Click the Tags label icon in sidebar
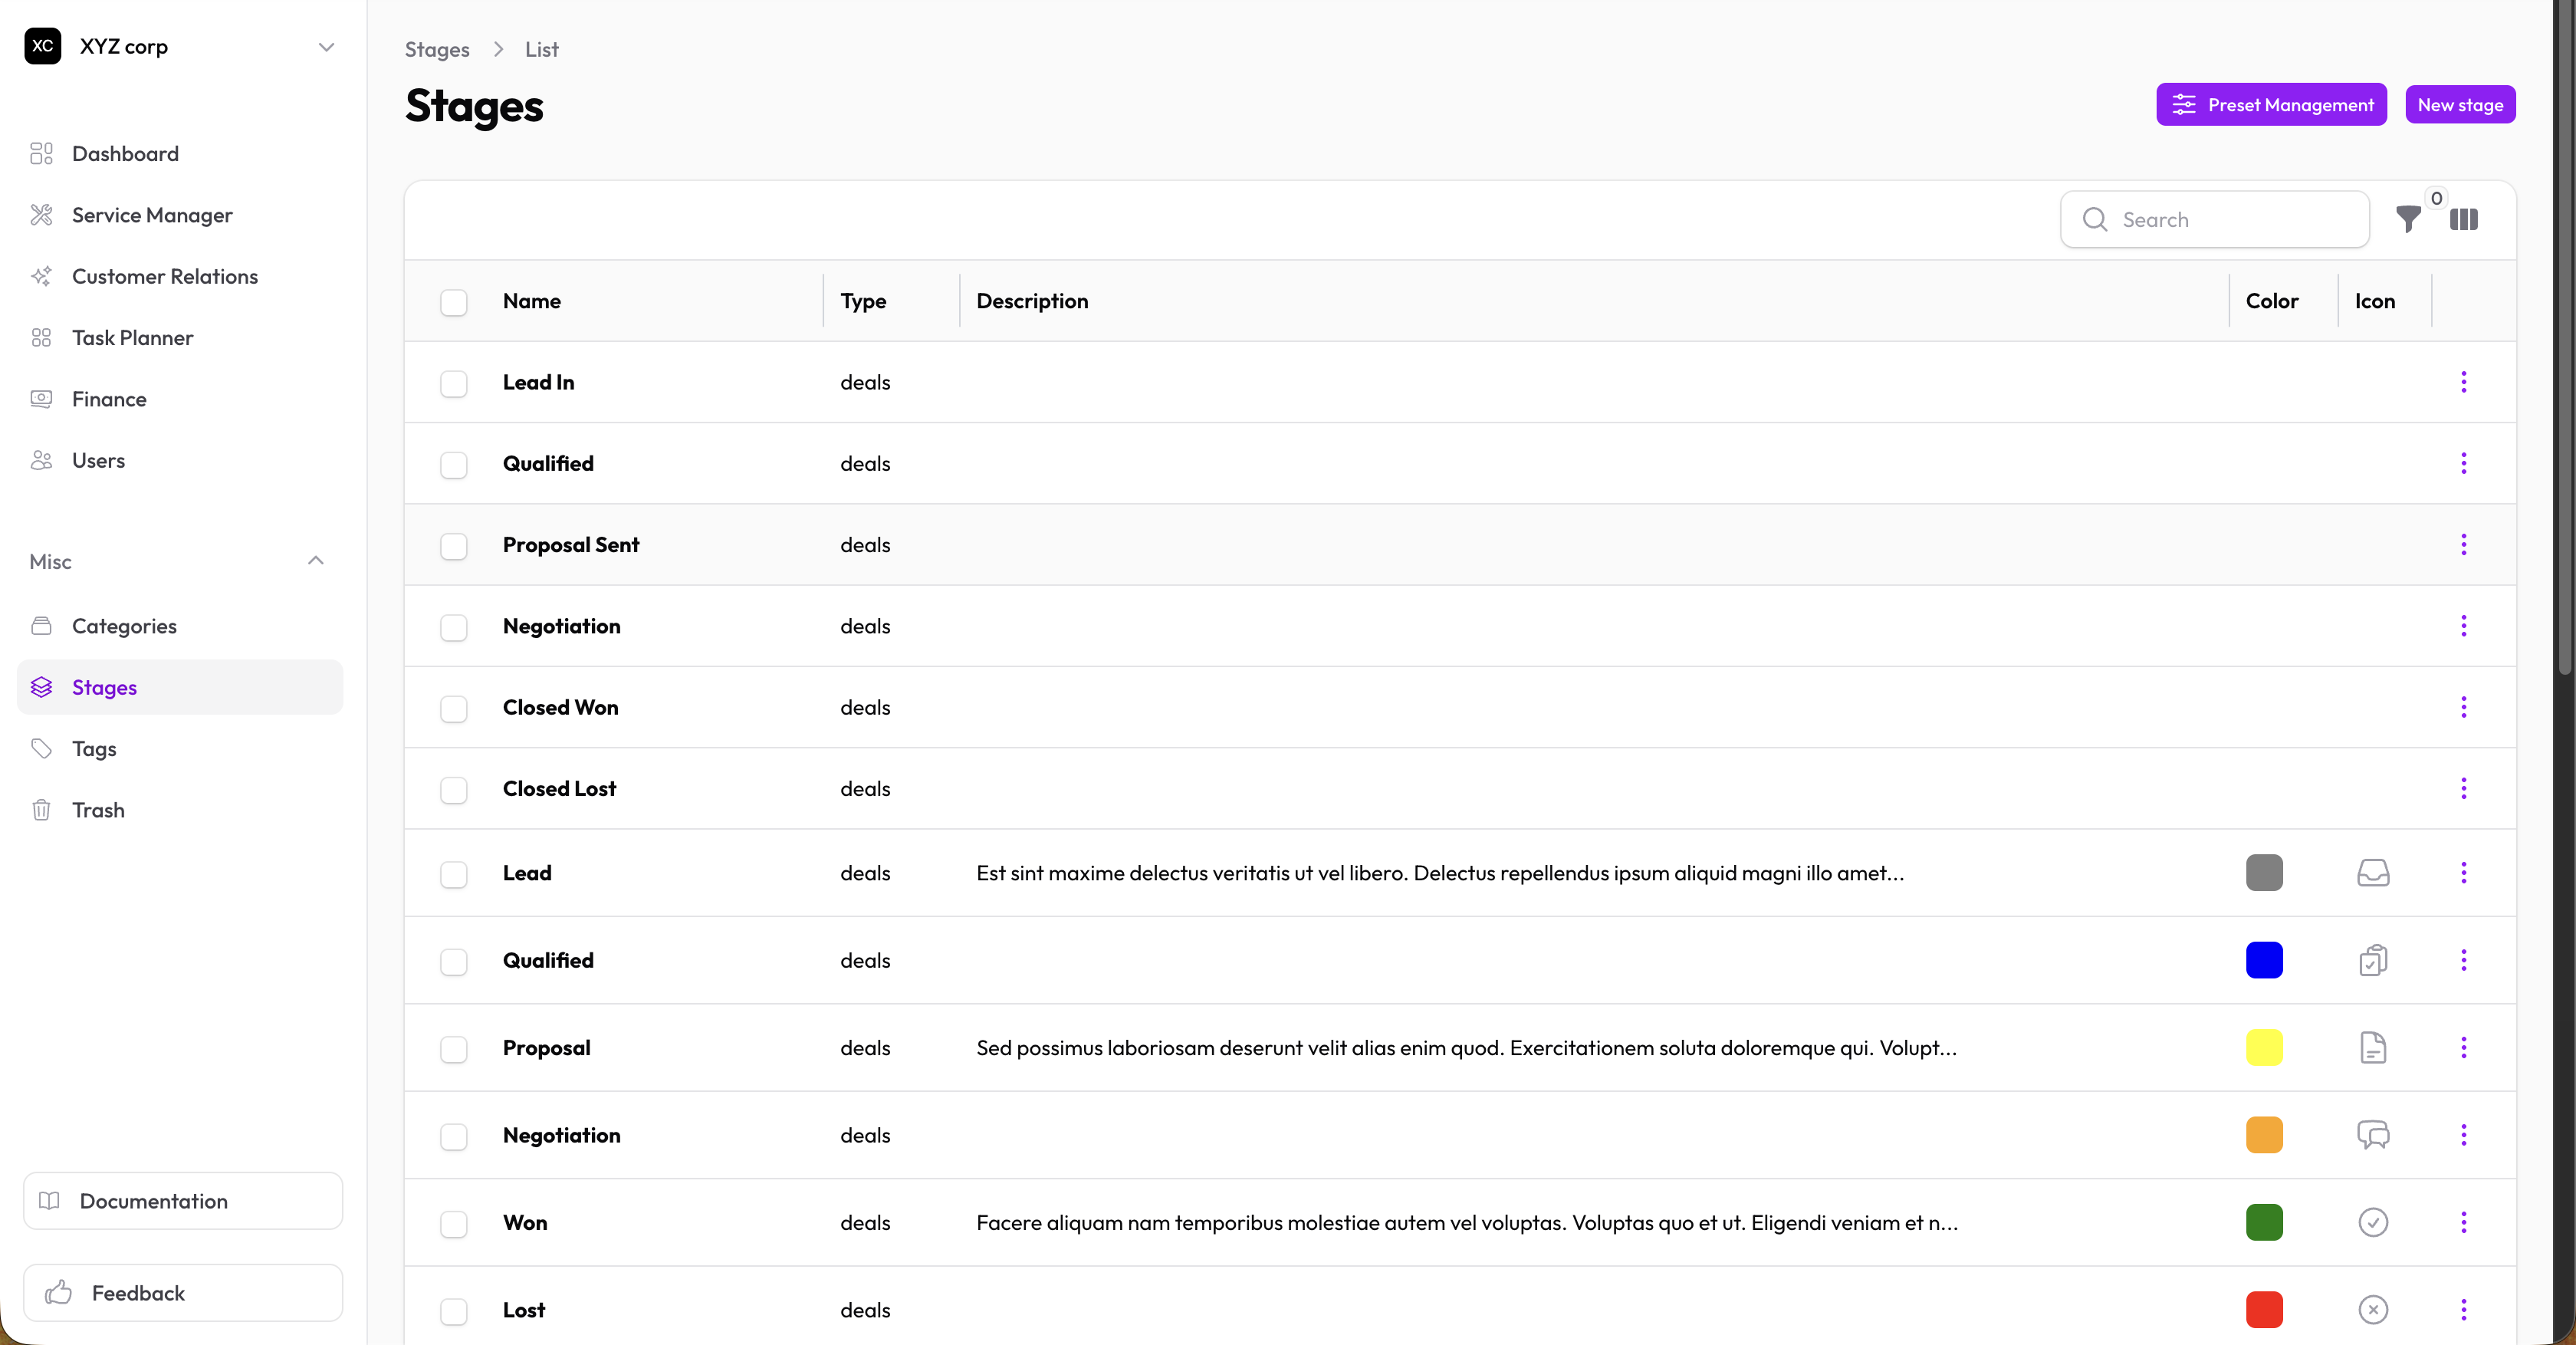The height and width of the screenshot is (1345, 2576). click(x=41, y=749)
